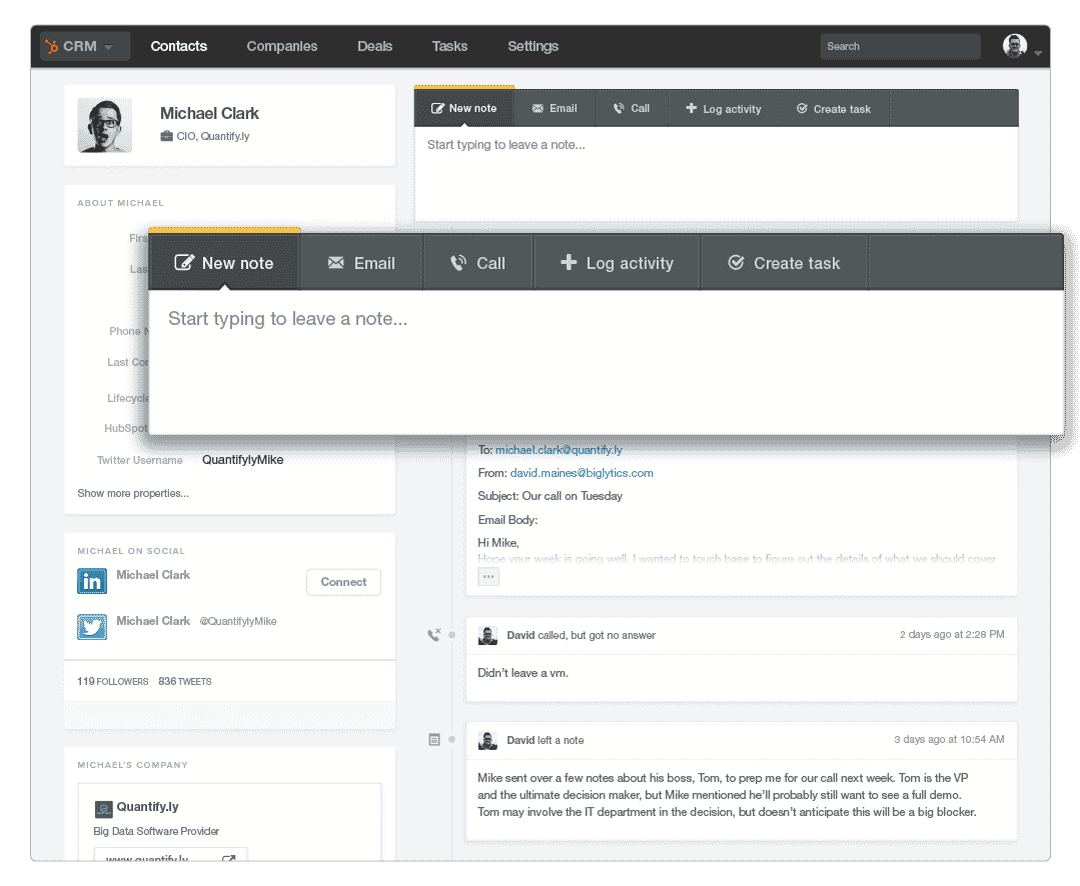Click the small pencil icon on New note tab

(437, 108)
